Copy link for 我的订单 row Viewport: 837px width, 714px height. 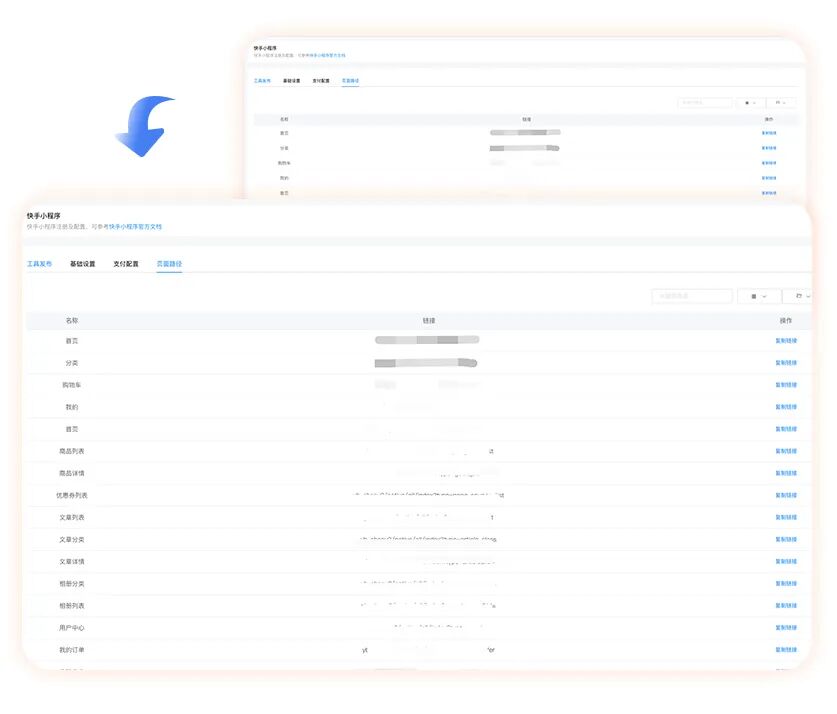(x=786, y=649)
